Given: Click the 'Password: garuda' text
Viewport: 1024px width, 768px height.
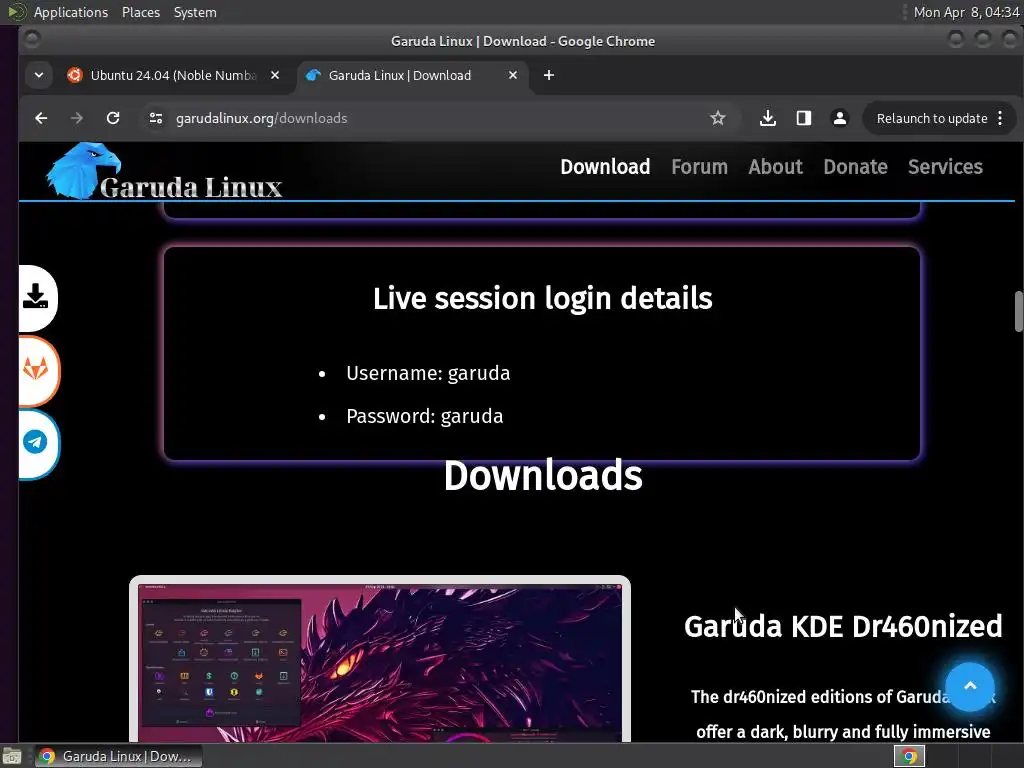Looking at the screenshot, I should click(424, 416).
